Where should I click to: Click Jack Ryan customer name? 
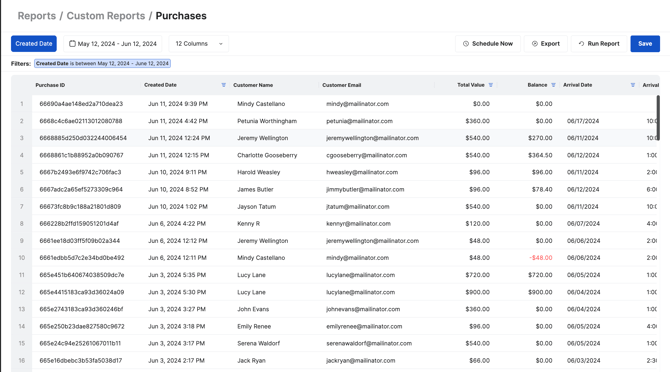click(251, 360)
